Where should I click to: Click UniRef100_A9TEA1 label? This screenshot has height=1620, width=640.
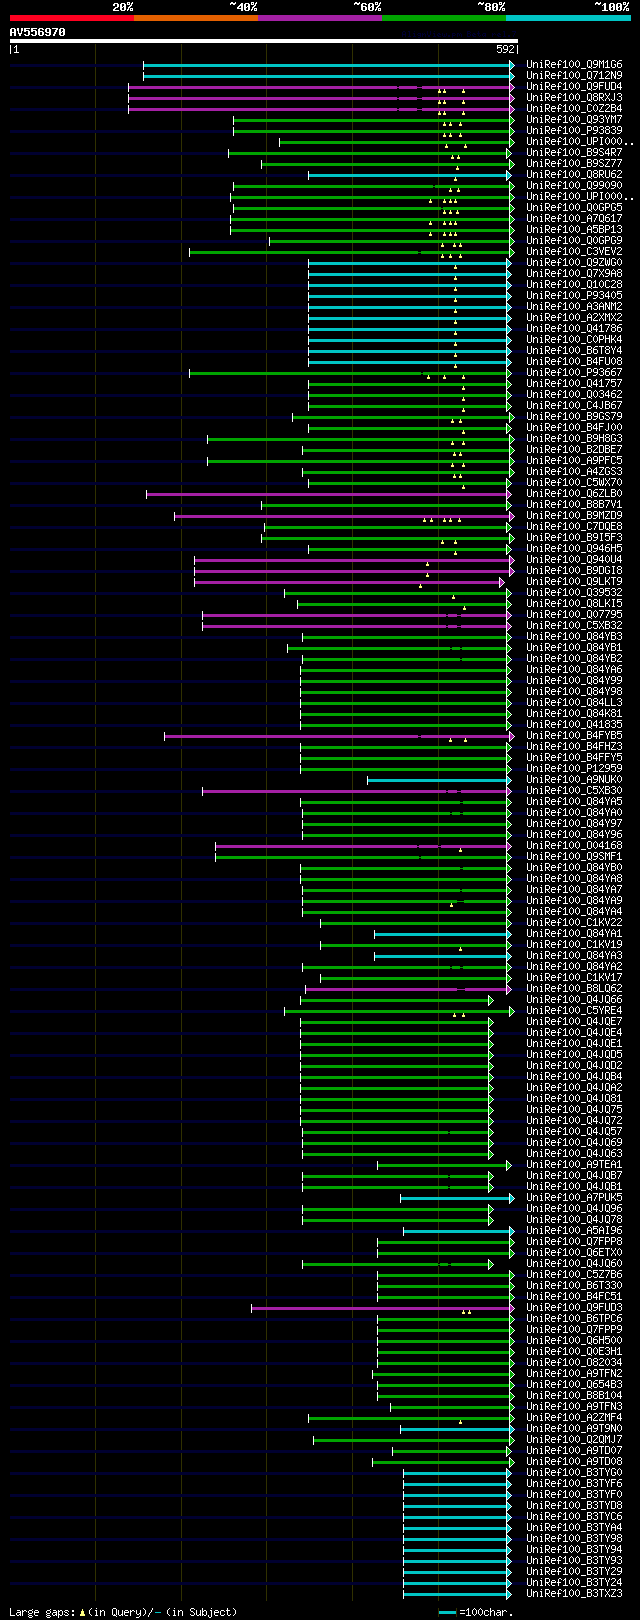point(574,1165)
